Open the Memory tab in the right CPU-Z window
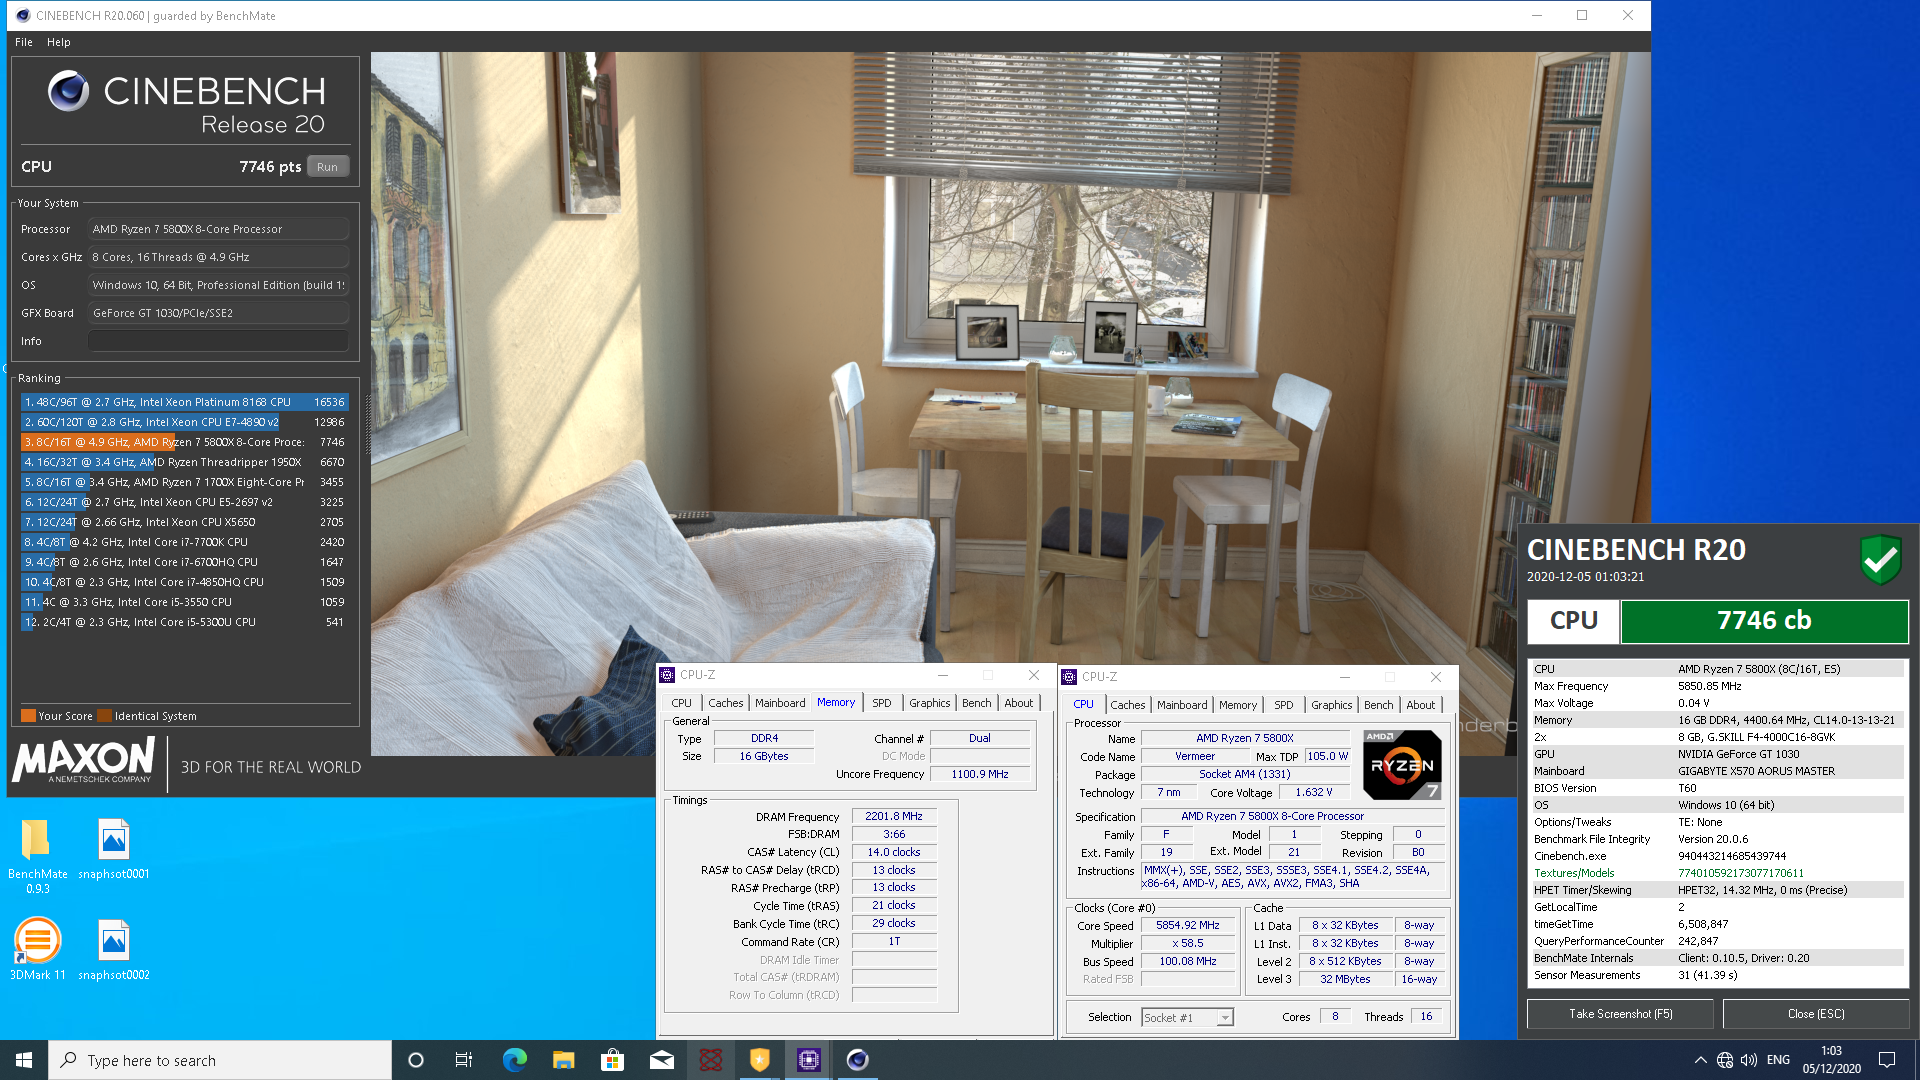The width and height of the screenshot is (1920, 1080). coord(1238,705)
